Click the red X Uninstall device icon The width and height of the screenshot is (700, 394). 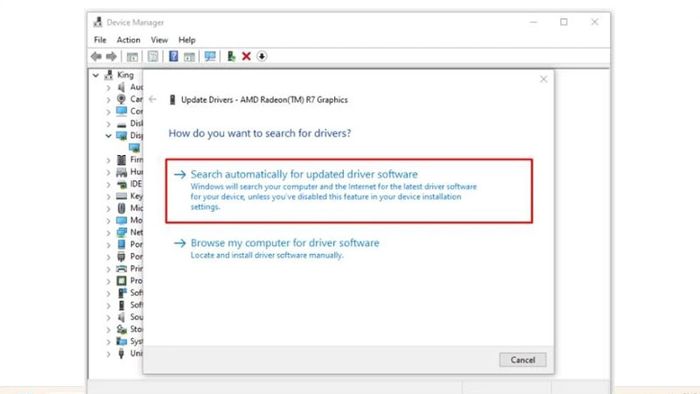point(246,56)
